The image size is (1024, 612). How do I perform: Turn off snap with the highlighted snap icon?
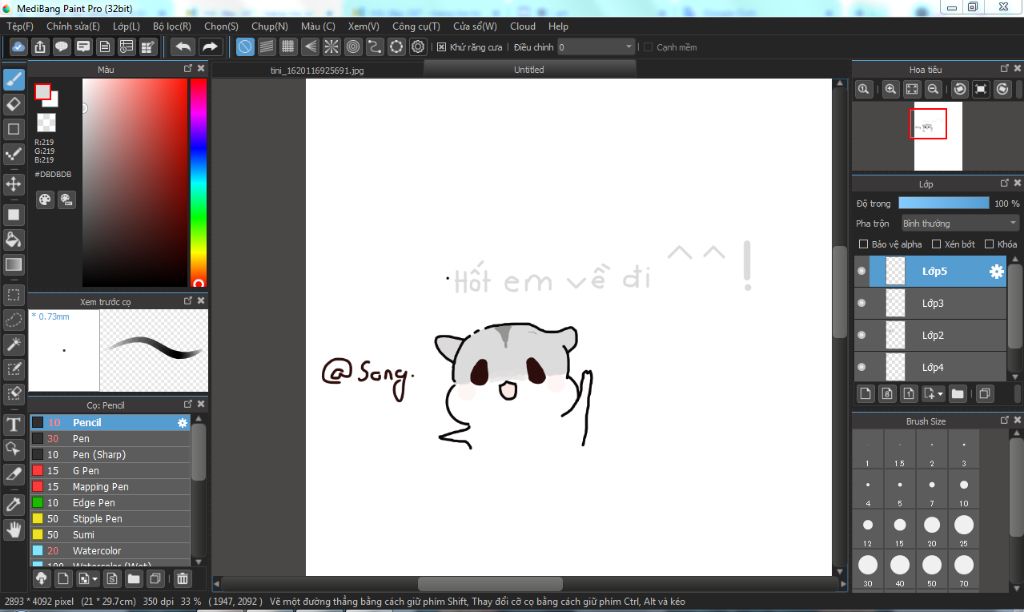coord(245,47)
